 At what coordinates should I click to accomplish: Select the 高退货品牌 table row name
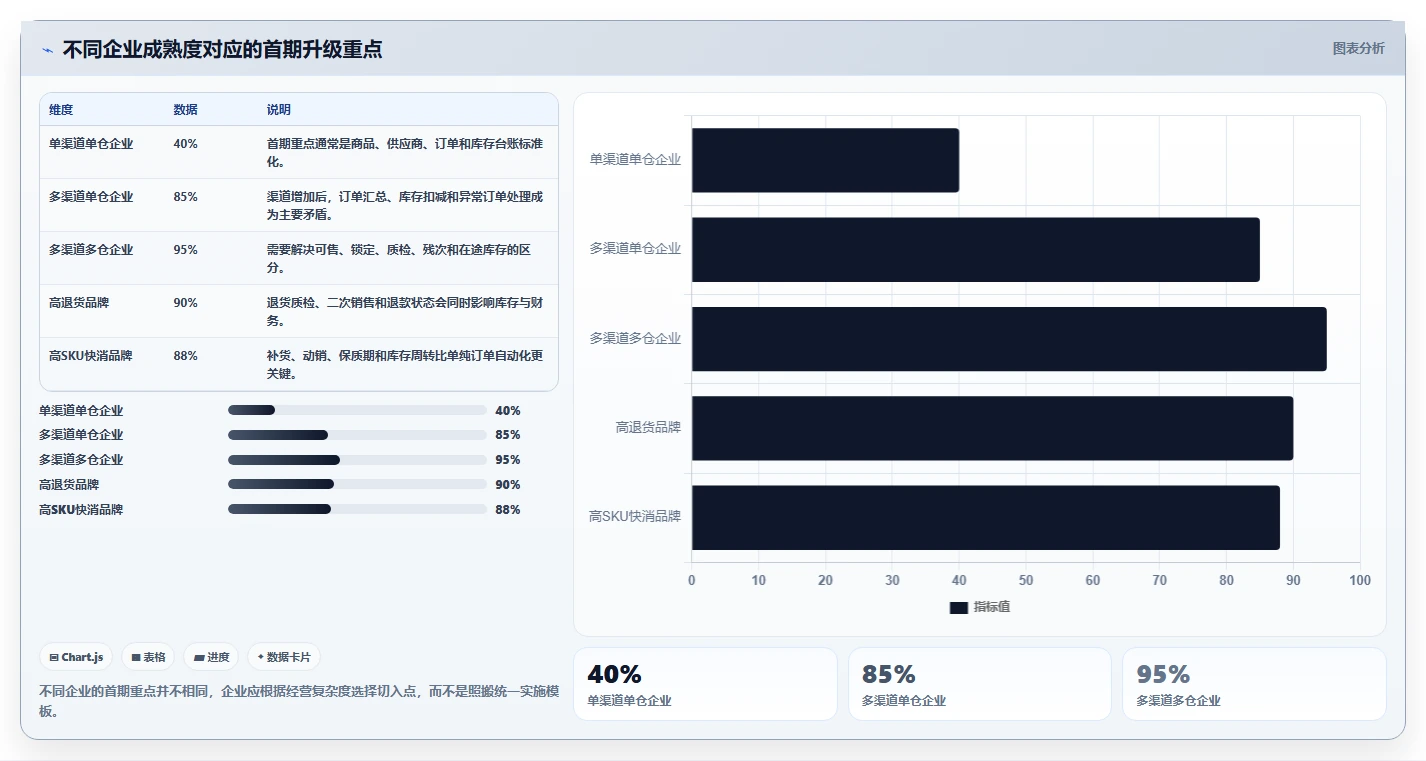[79, 303]
